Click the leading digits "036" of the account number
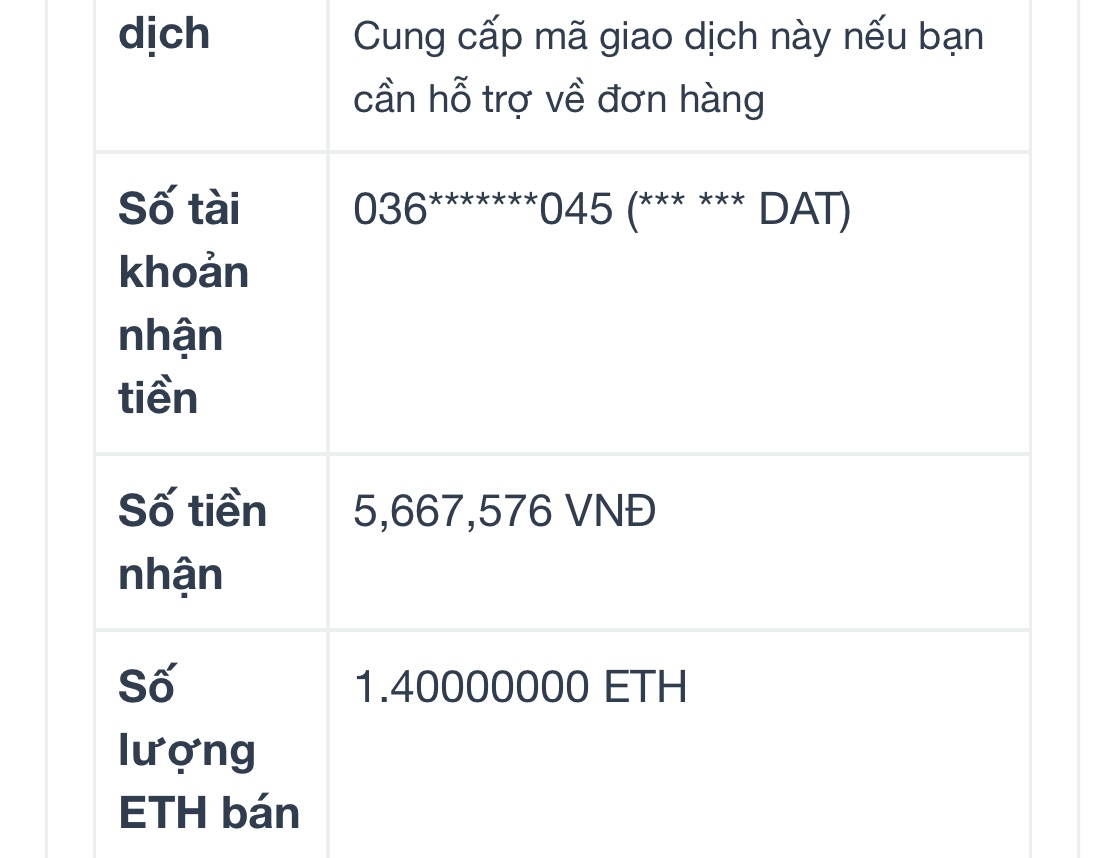Image resolution: width=1114 pixels, height=858 pixels. point(390,210)
